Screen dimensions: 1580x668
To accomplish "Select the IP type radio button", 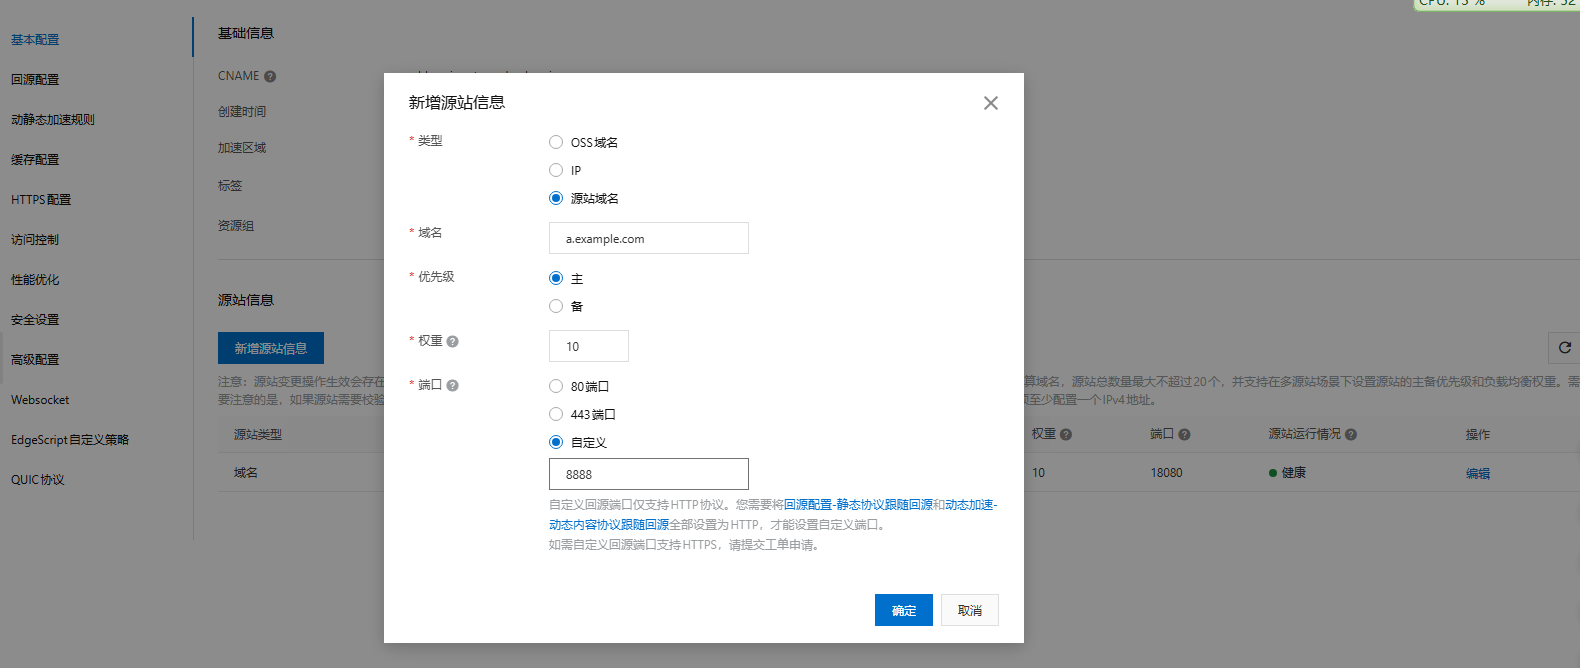I will [x=556, y=170].
